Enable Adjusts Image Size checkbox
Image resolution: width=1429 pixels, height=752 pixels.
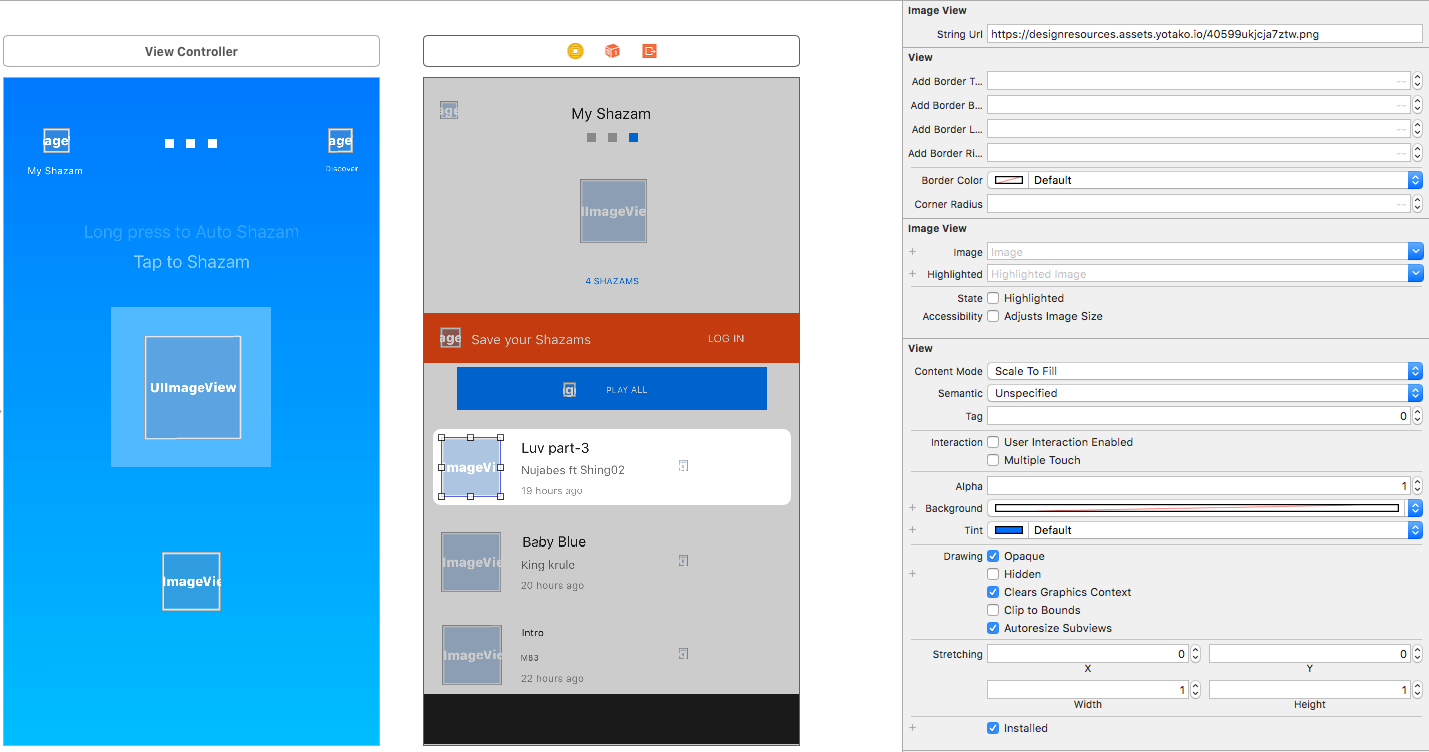(x=993, y=316)
